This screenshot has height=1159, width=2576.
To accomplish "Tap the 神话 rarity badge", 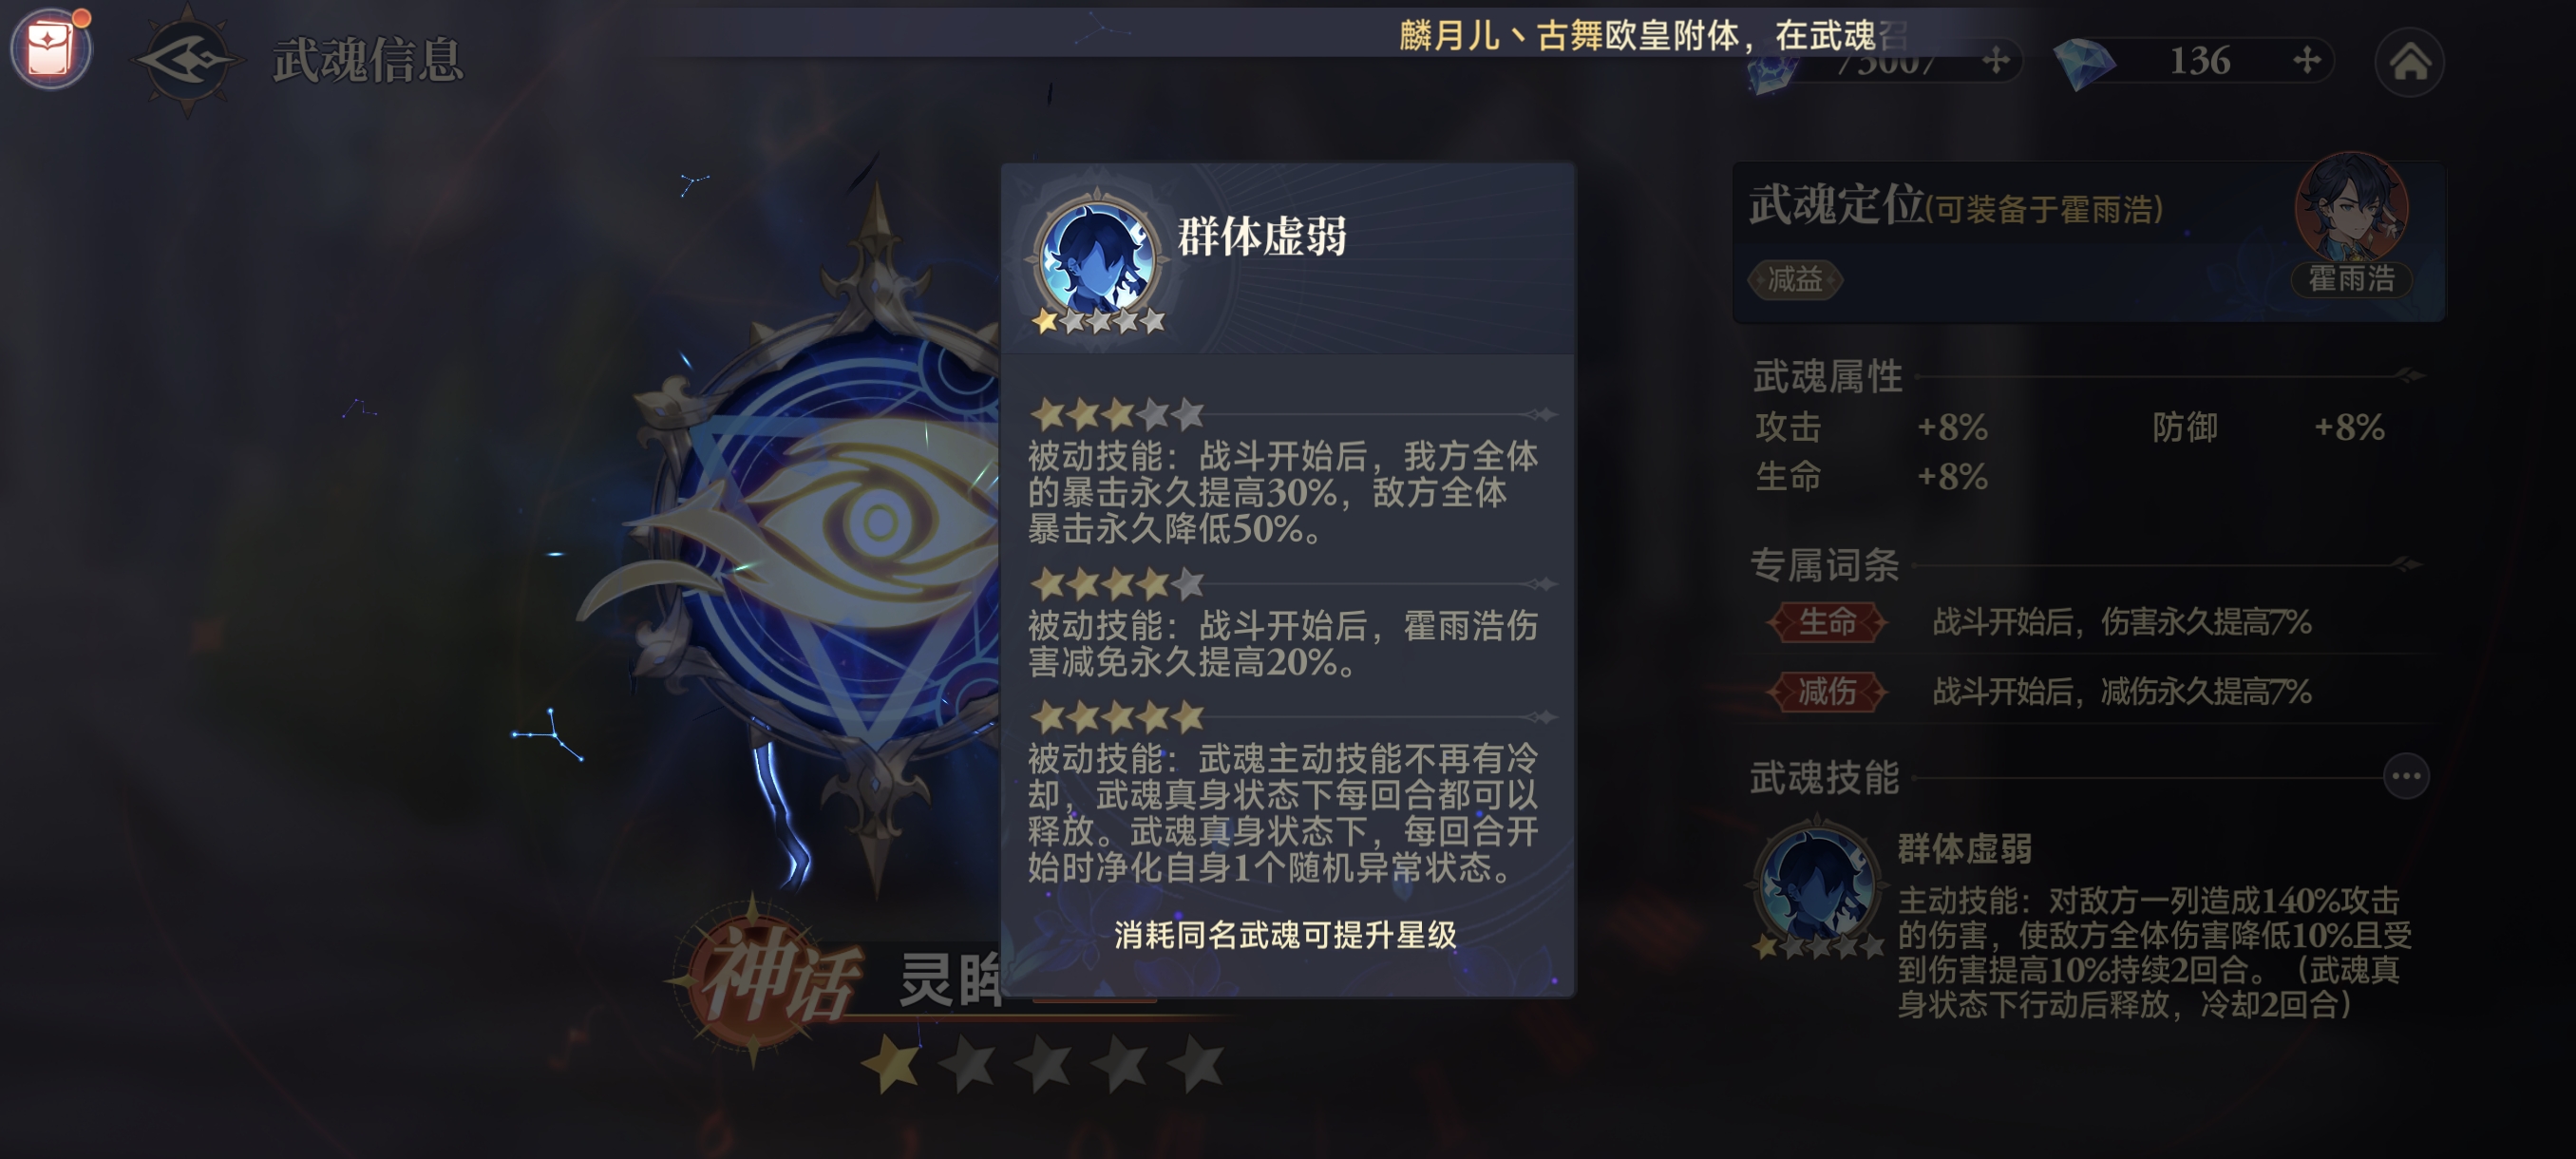I will coord(774,976).
